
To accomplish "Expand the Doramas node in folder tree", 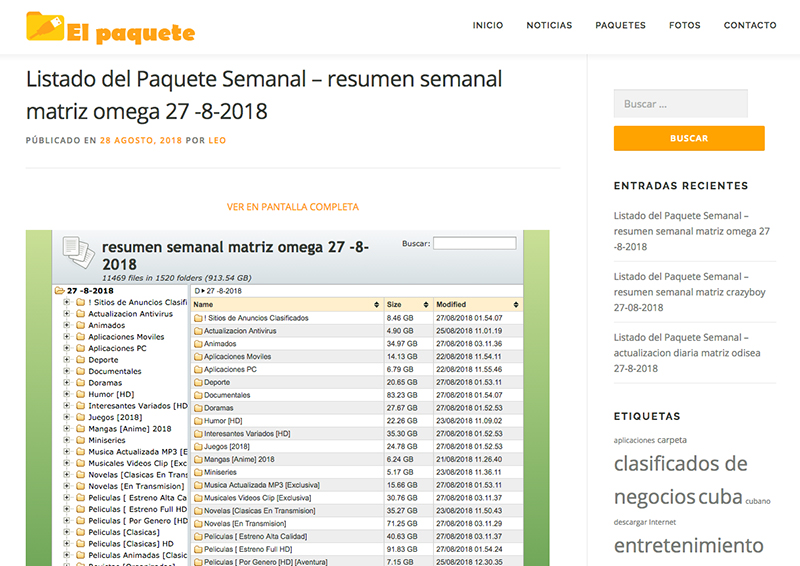I will pos(66,382).
